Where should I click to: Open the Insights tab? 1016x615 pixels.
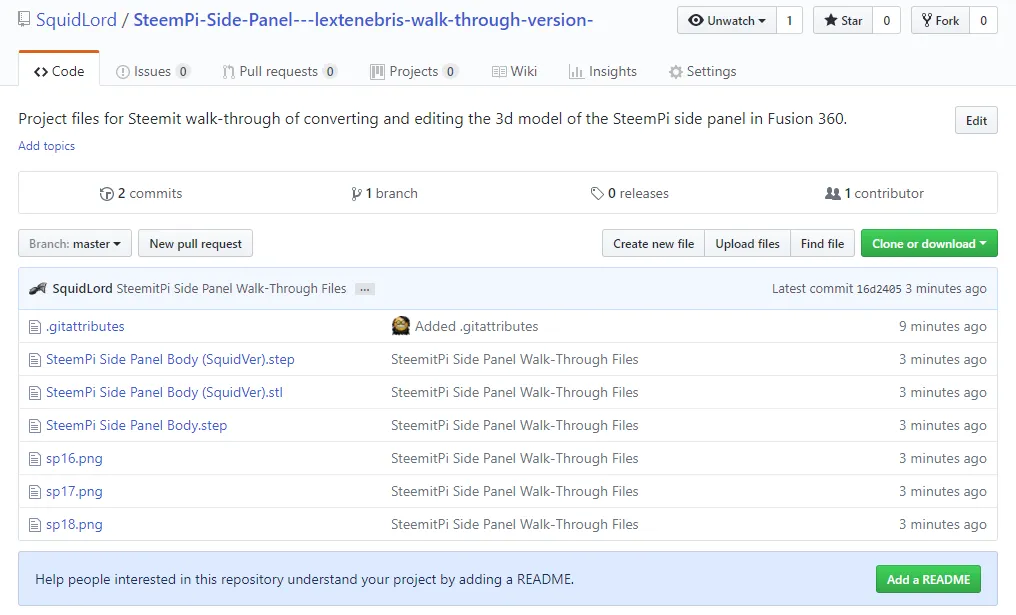[603, 71]
